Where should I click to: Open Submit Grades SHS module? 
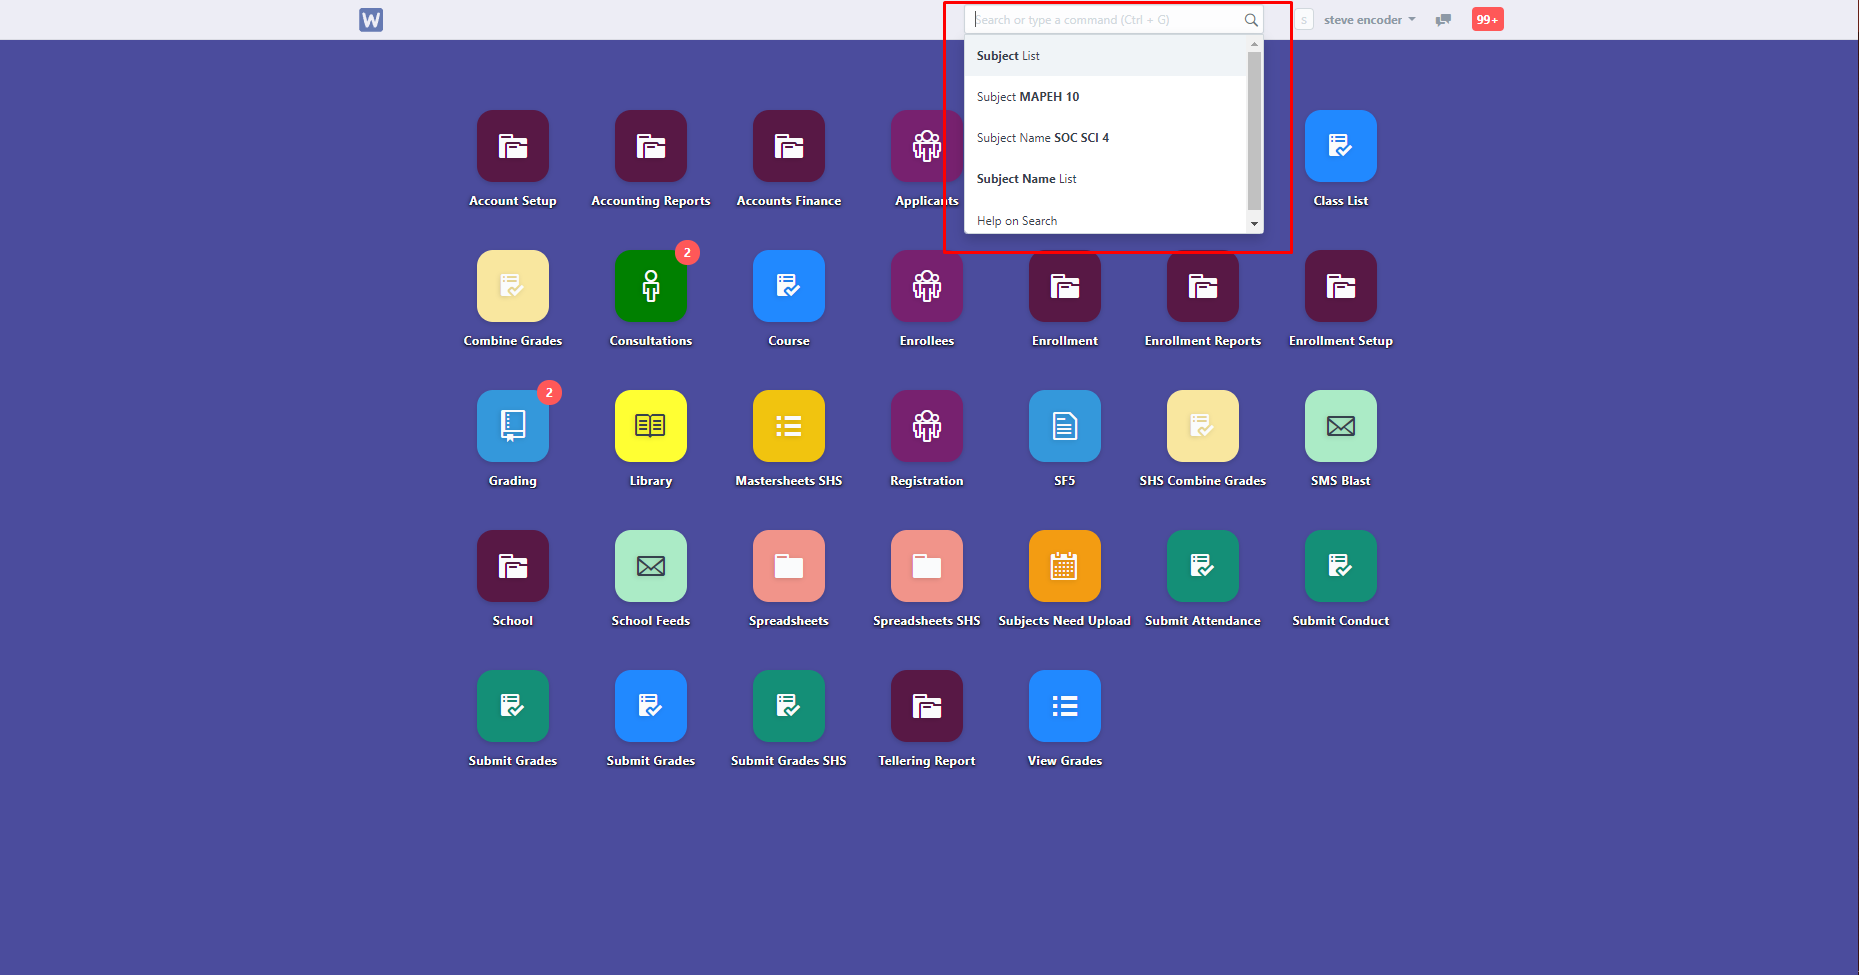click(x=789, y=706)
